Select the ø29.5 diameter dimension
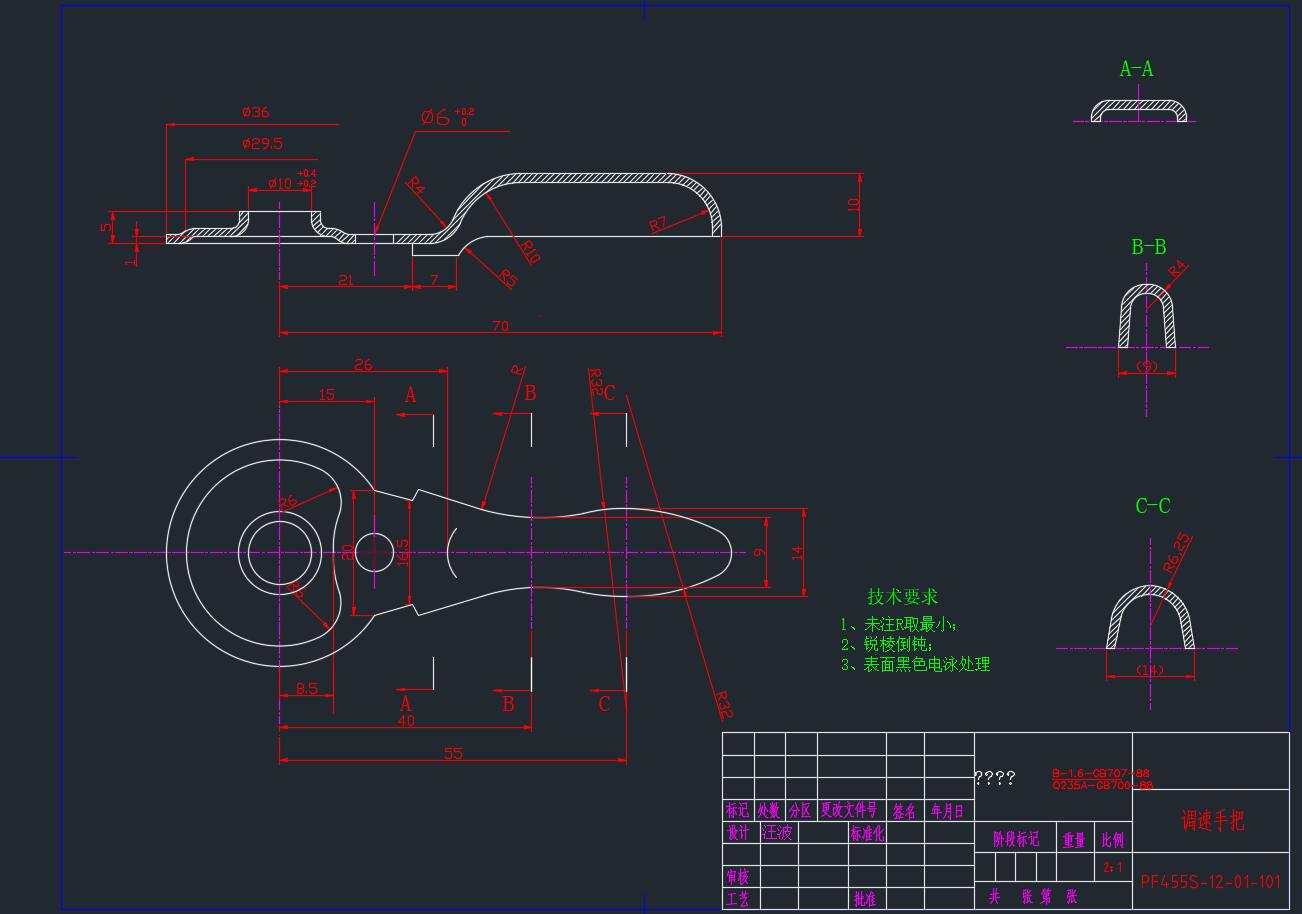The width and height of the screenshot is (1302, 914). coord(262,144)
